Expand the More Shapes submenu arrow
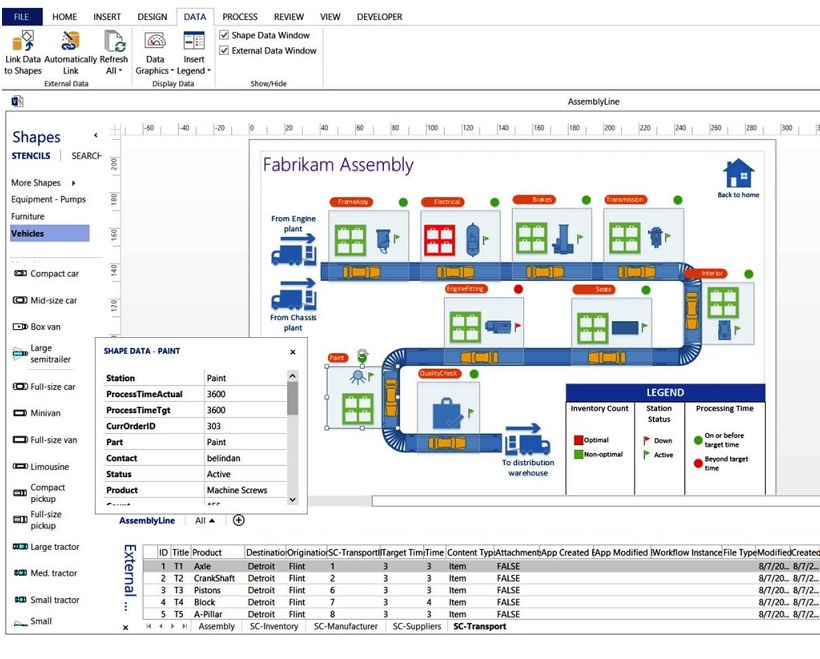Image resolution: width=820 pixels, height=659 pixels. pyautogui.click(x=73, y=183)
